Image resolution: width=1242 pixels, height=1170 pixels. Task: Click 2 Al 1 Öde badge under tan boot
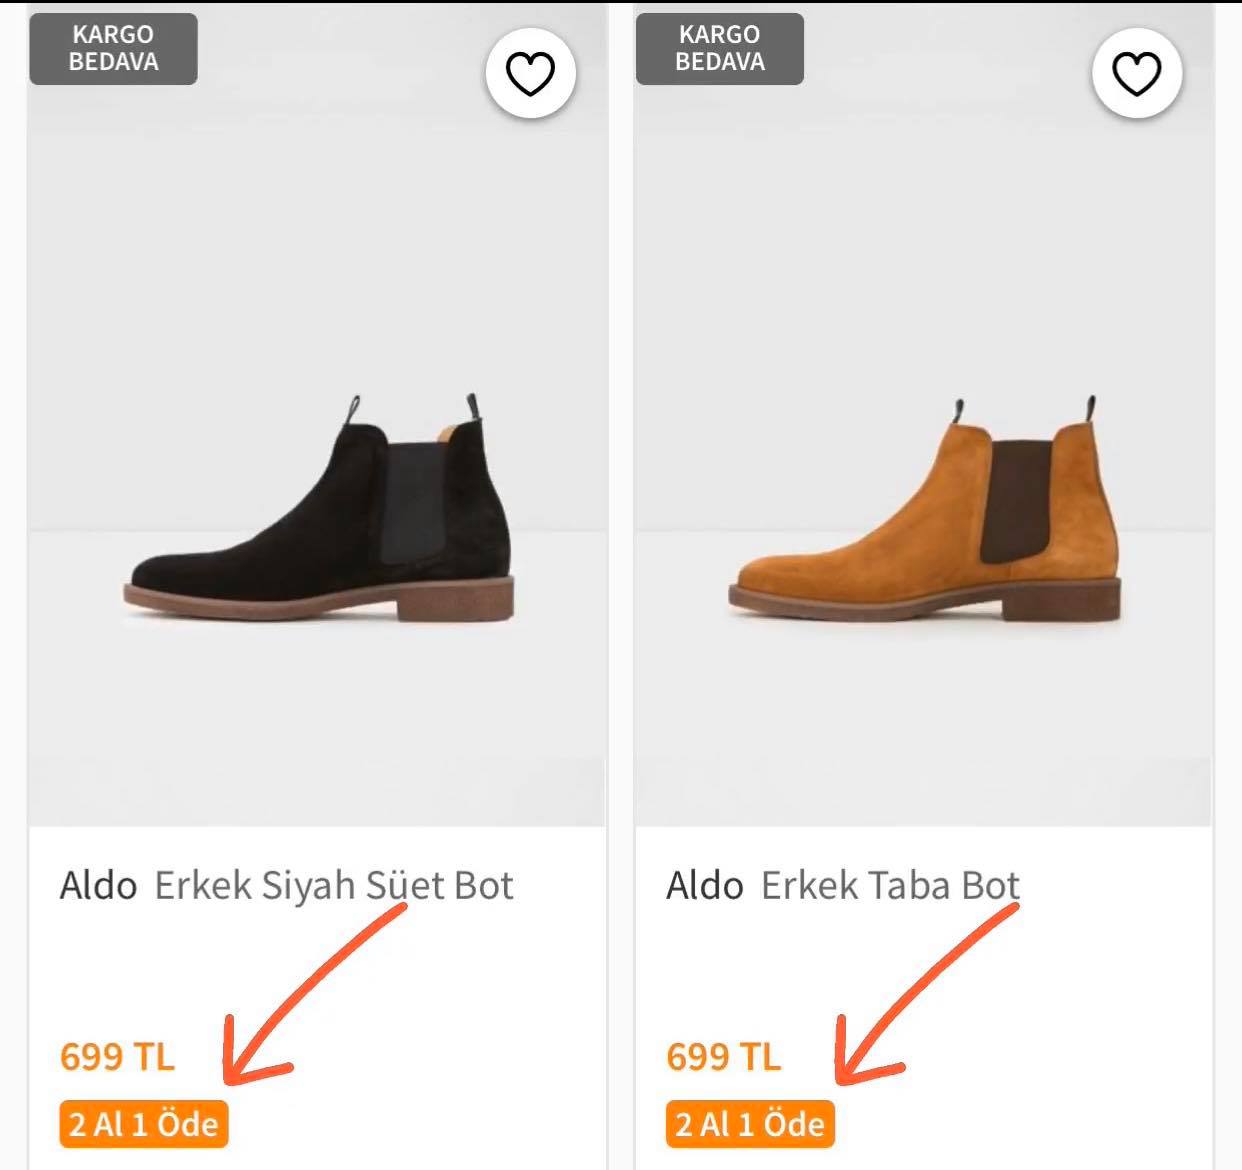[750, 1124]
